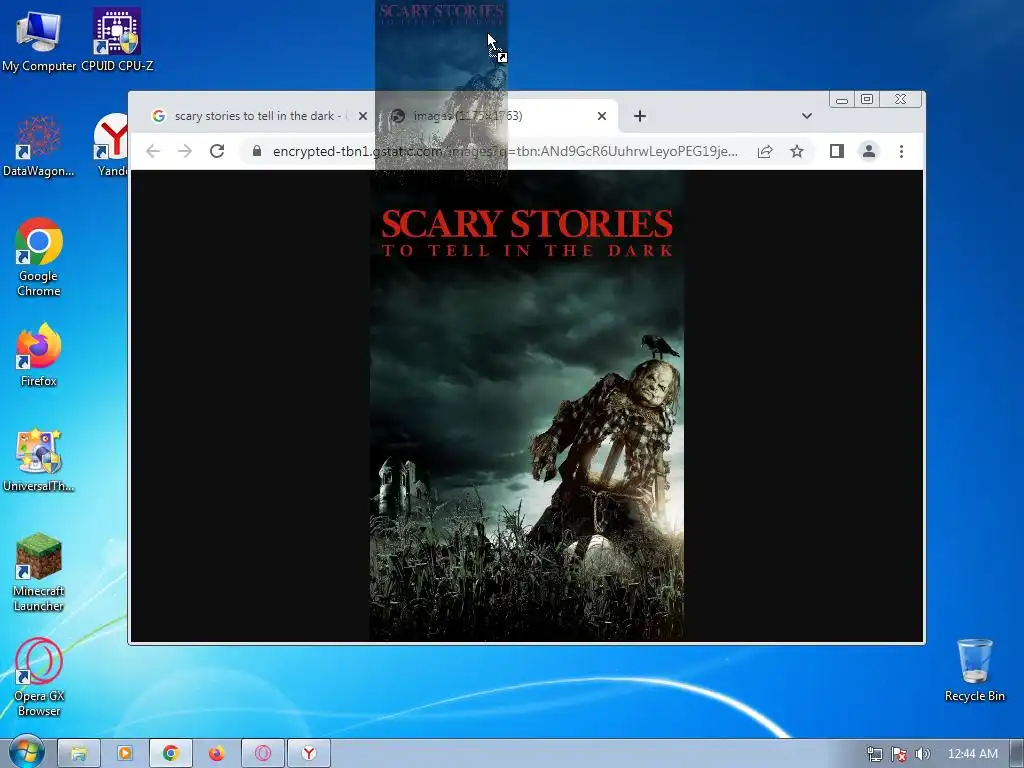Open a new tab with plus button

tap(640, 116)
